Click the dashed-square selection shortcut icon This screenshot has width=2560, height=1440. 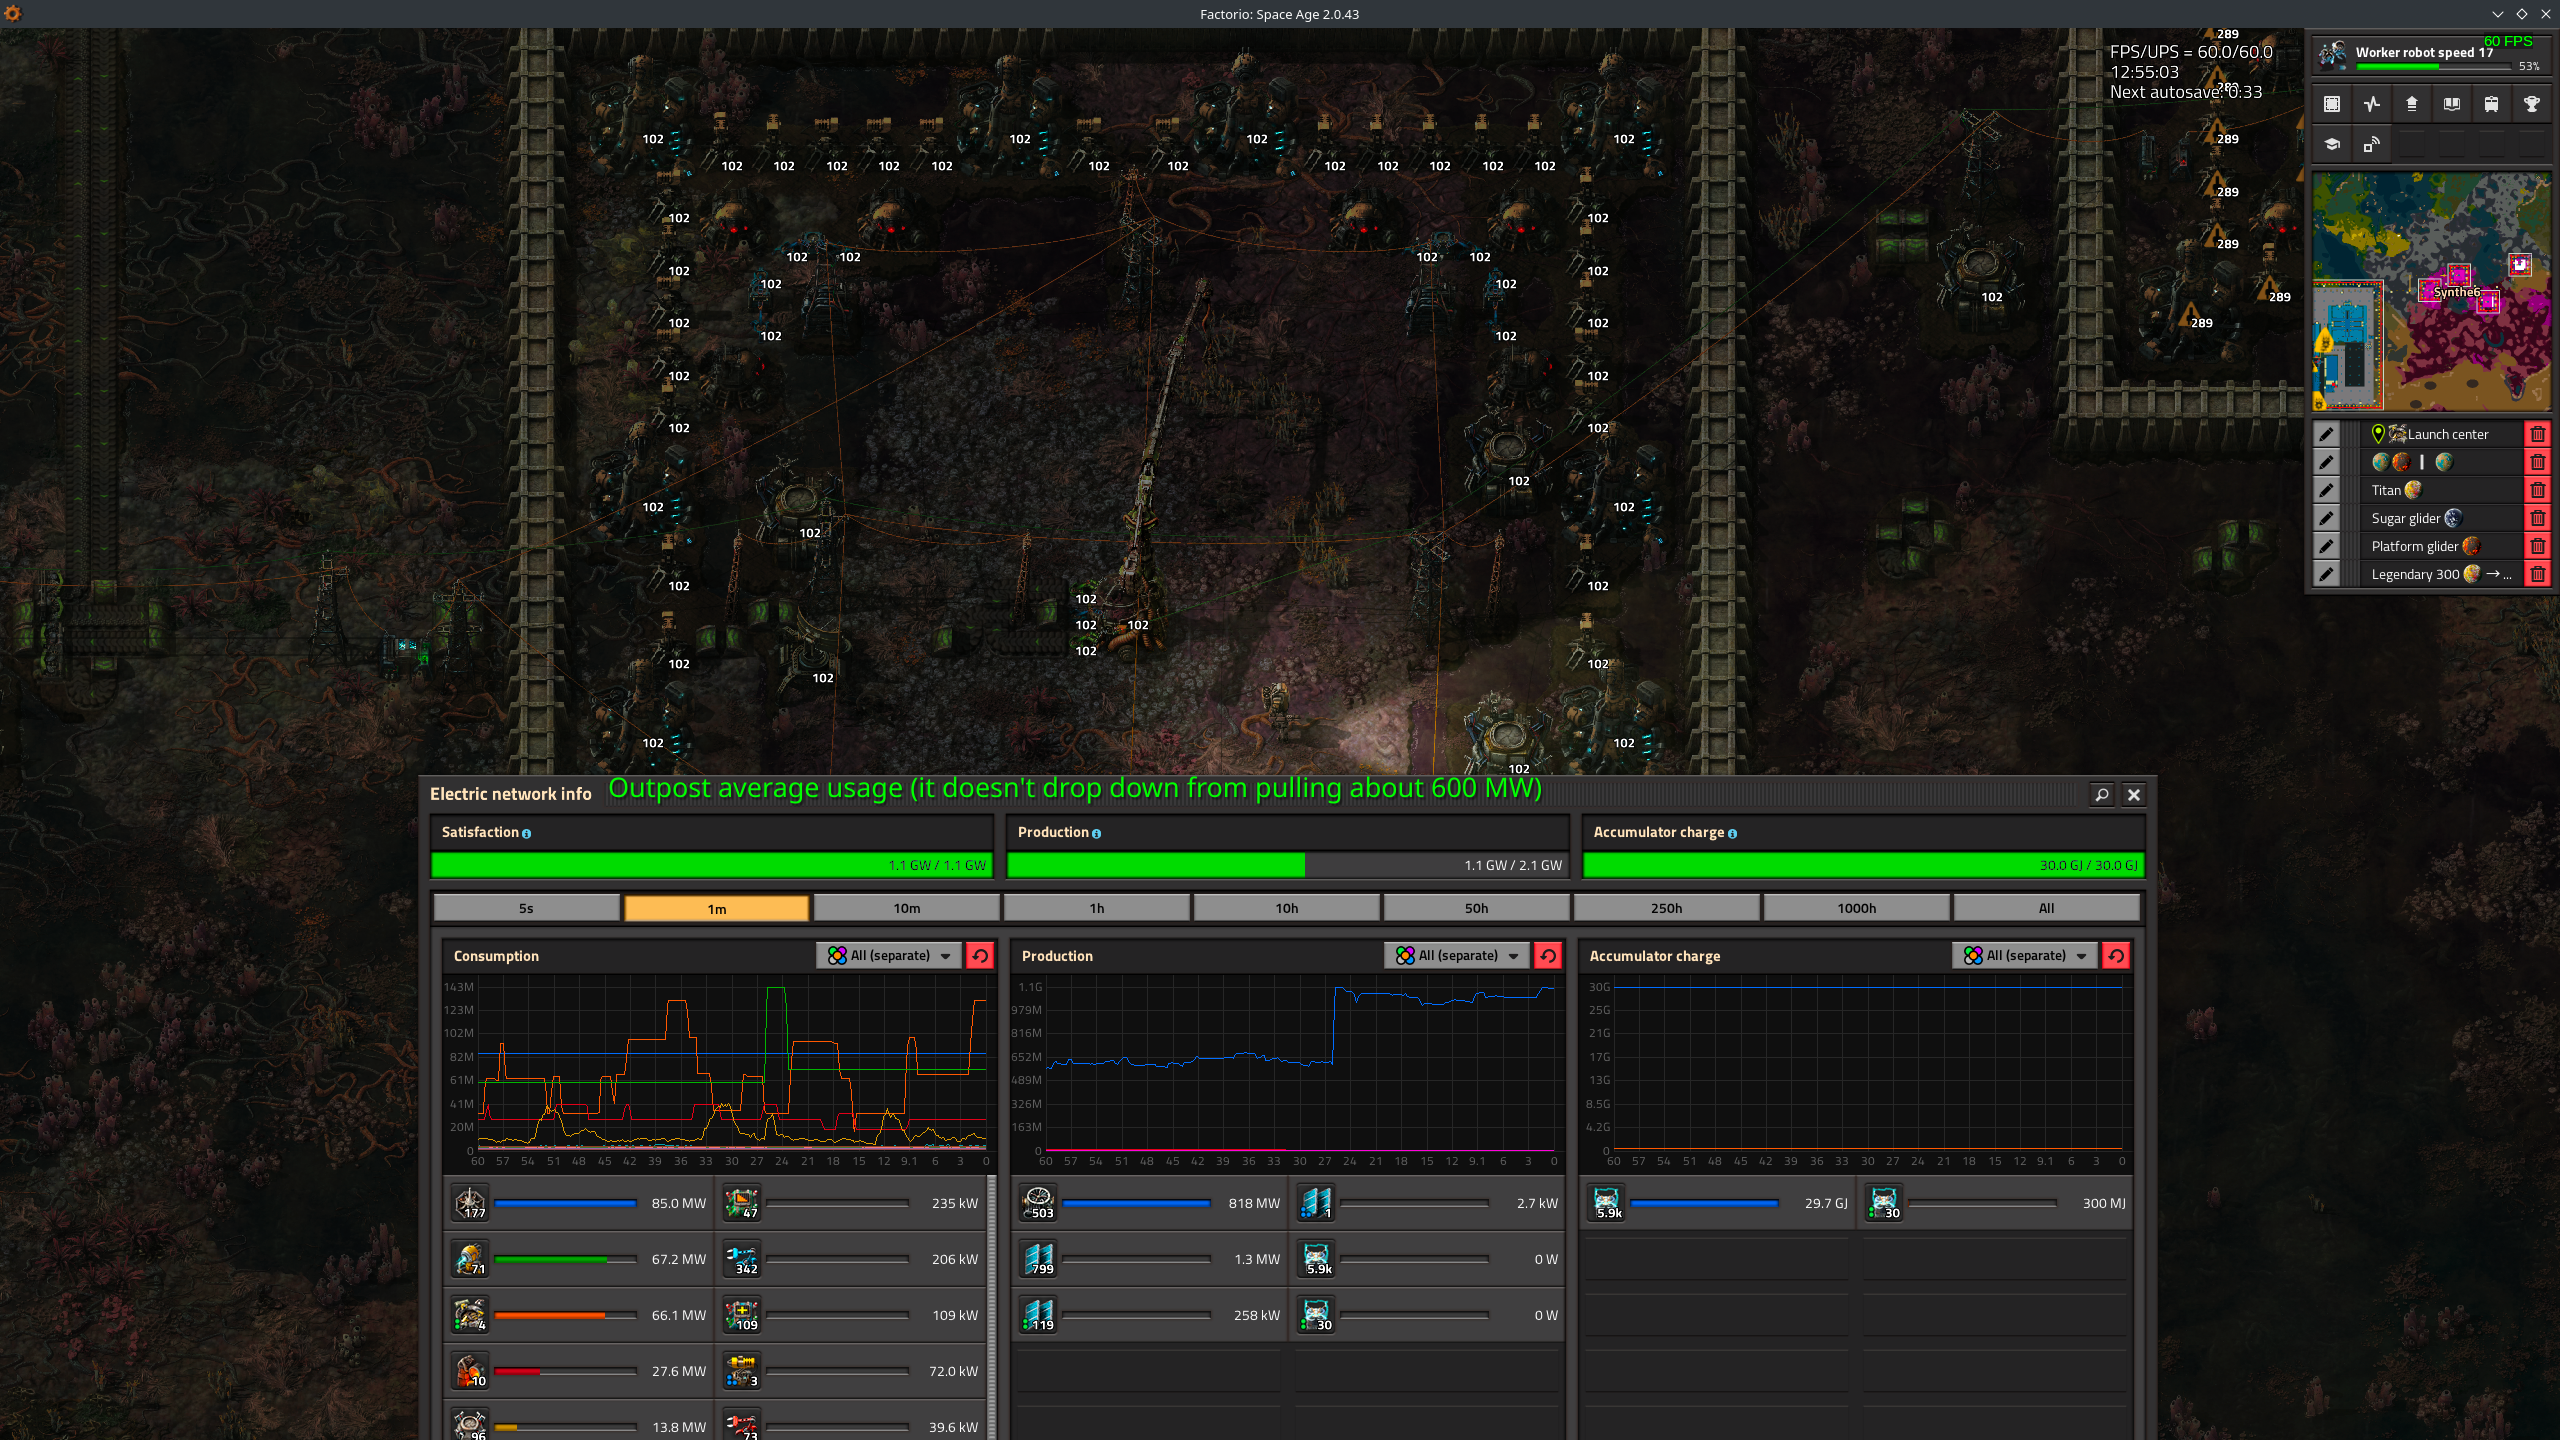[x=2332, y=104]
